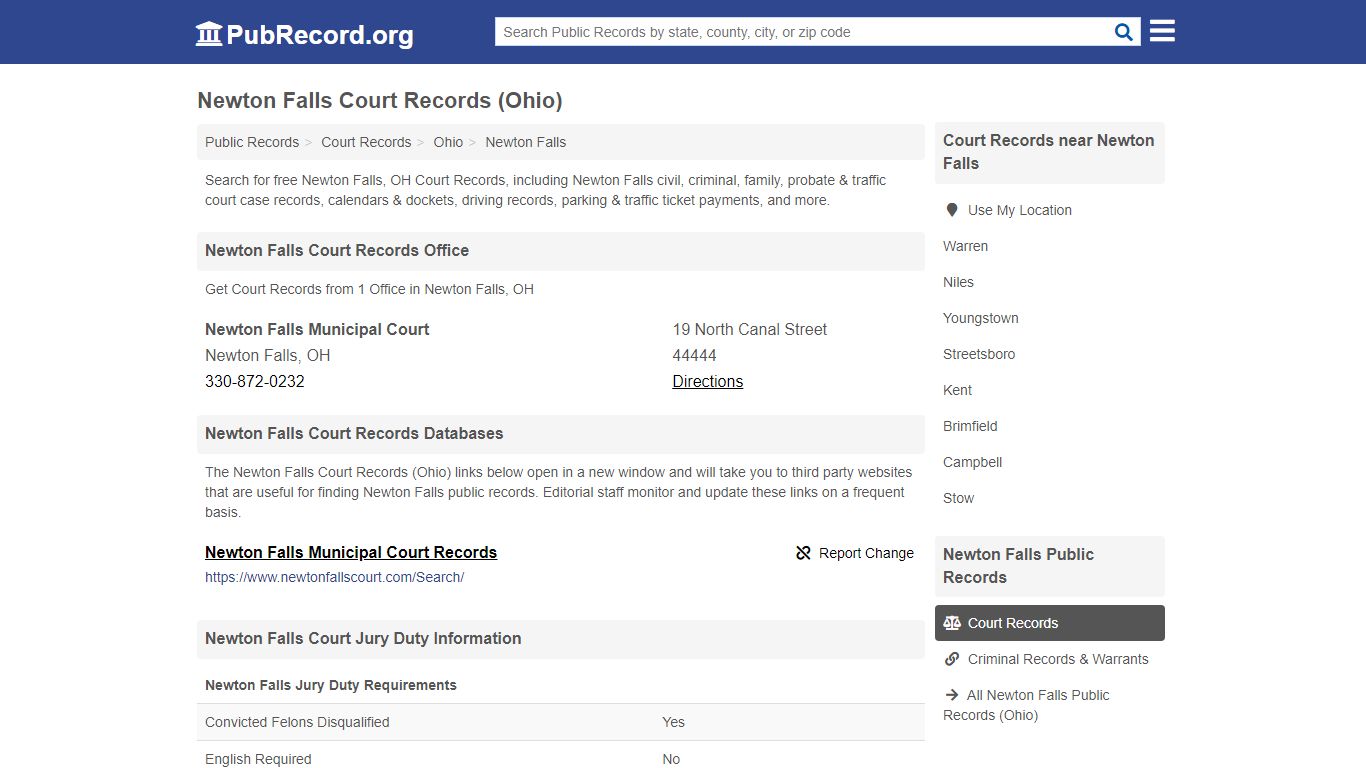Go to the Court Records breadcrumb
The height and width of the screenshot is (768, 1366).
pyautogui.click(x=366, y=142)
